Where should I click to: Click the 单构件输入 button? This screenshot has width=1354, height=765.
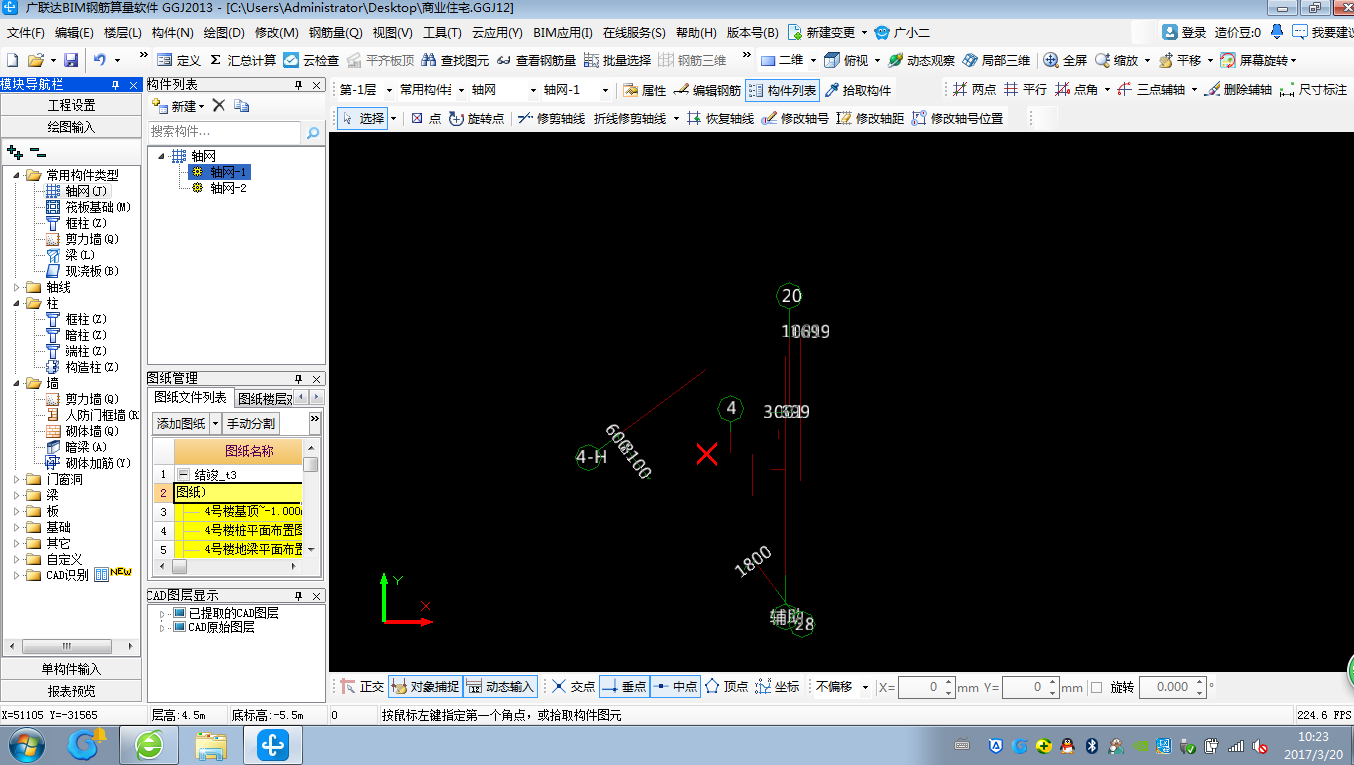tap(72, 669)
